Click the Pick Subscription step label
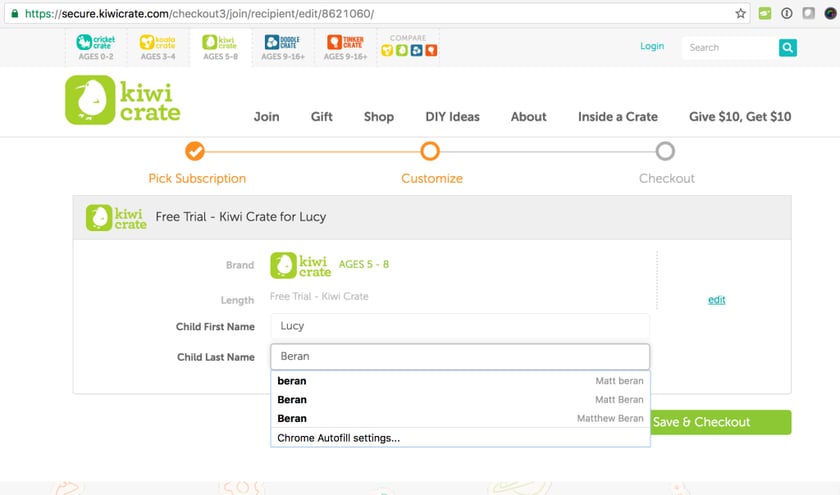 coord(197,178)
